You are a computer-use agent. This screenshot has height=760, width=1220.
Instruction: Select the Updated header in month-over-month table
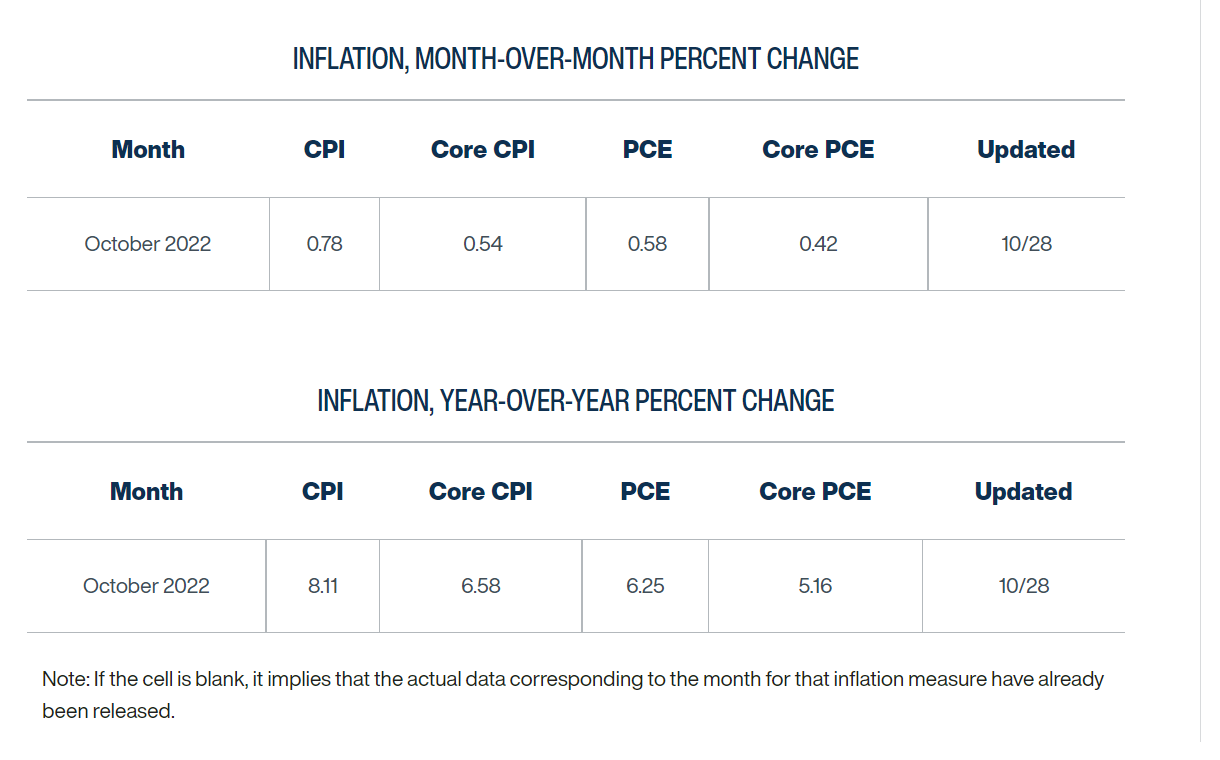click(1026, 150)
